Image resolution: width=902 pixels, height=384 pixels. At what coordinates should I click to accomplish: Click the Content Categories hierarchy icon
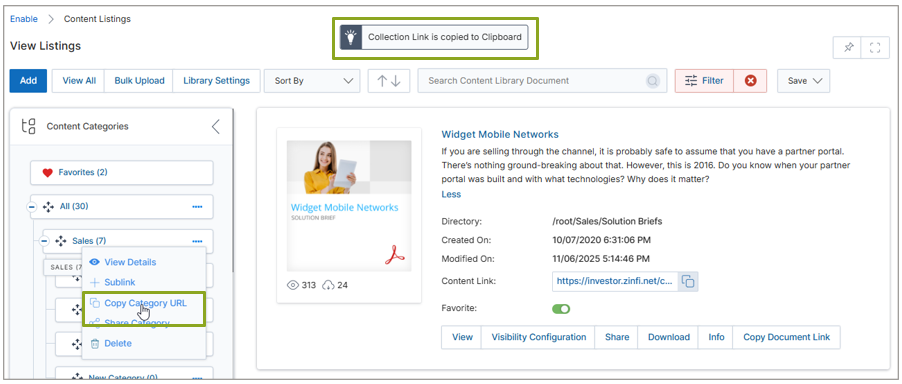coord(28,126)
